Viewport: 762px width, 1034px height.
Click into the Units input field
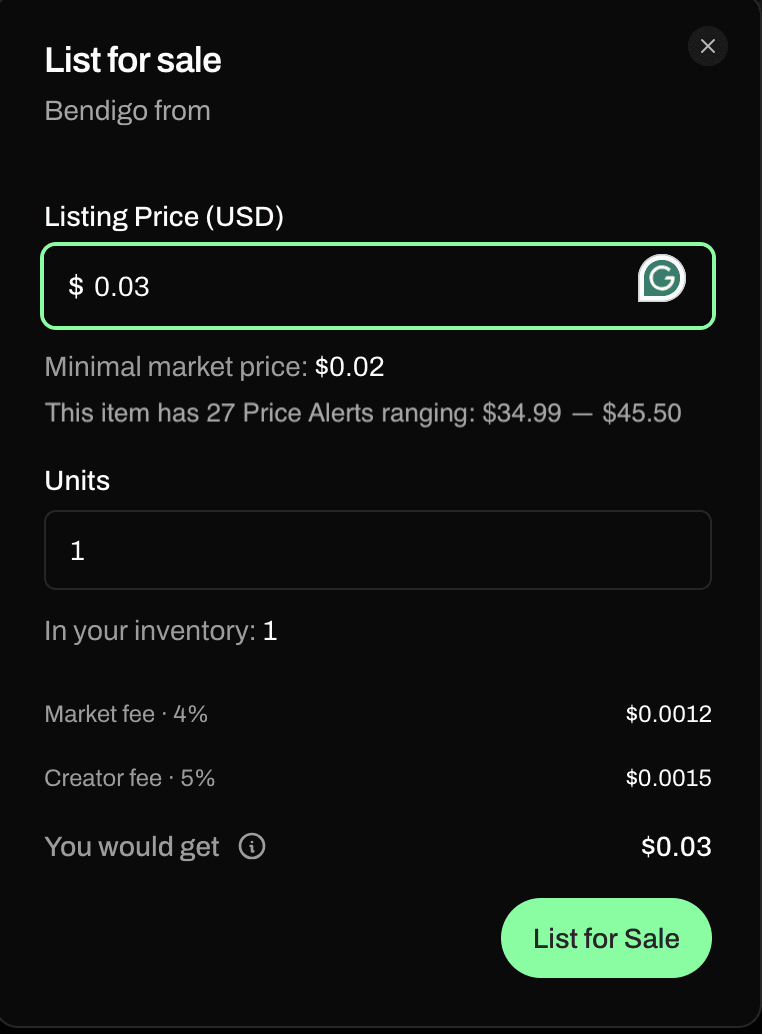click(377, 550)
